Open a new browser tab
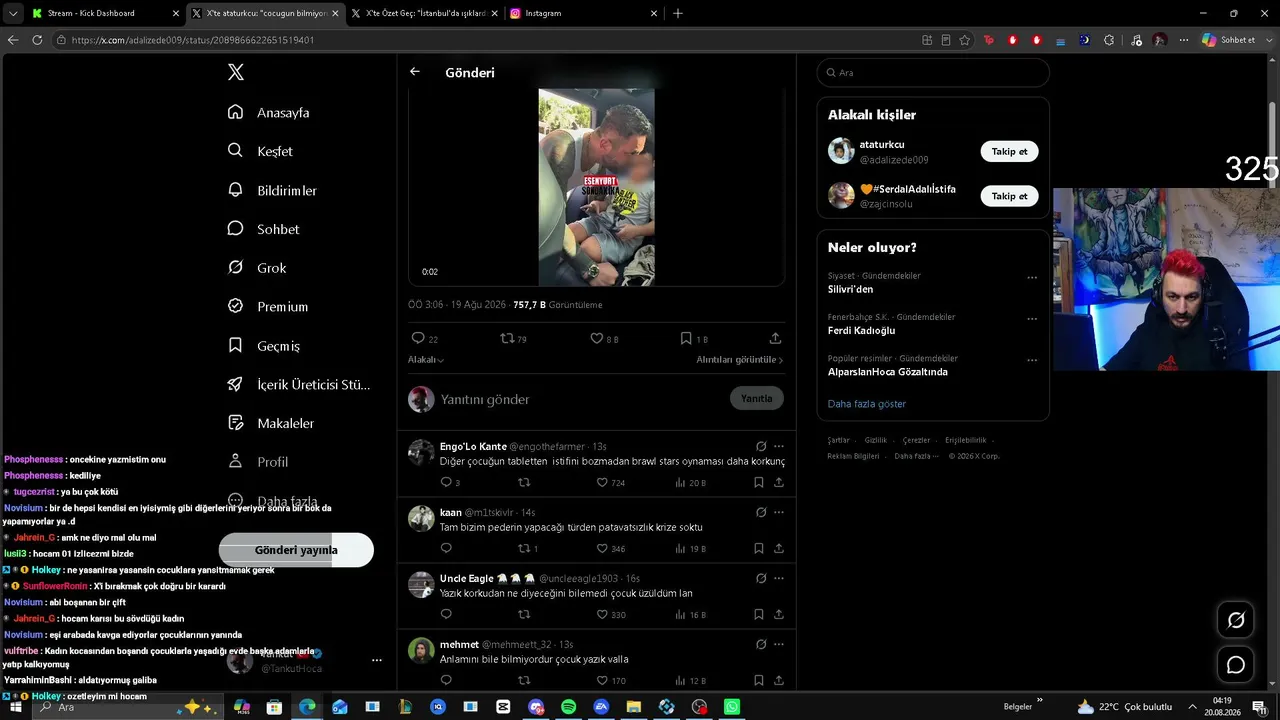 (678, 13)
